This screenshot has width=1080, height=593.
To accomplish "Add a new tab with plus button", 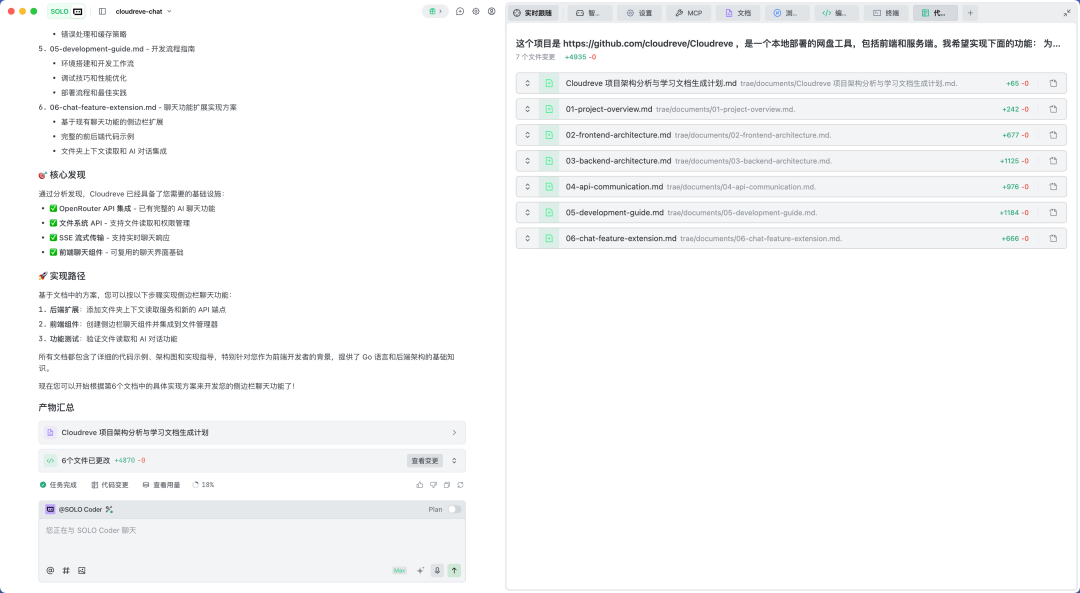I will click(x=970, y=13).
